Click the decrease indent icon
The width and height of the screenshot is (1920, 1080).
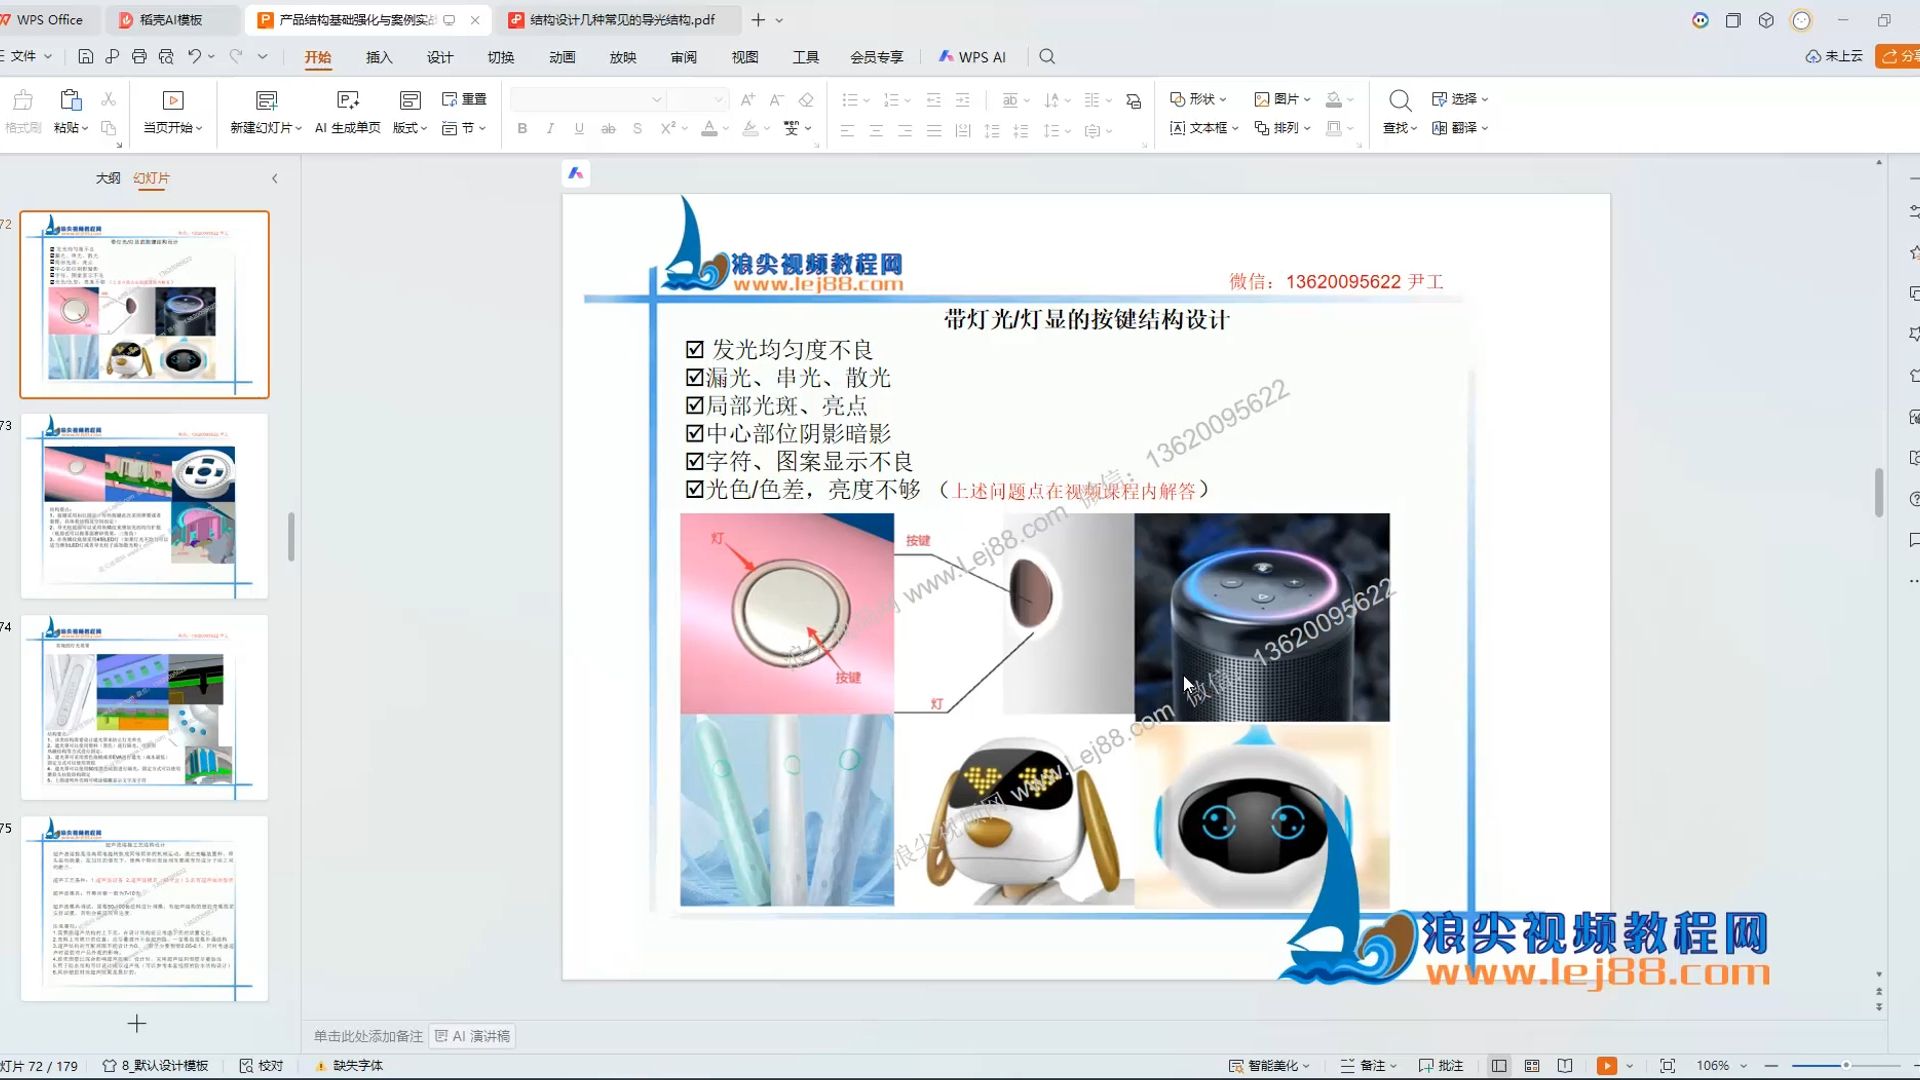pos(933,99)
